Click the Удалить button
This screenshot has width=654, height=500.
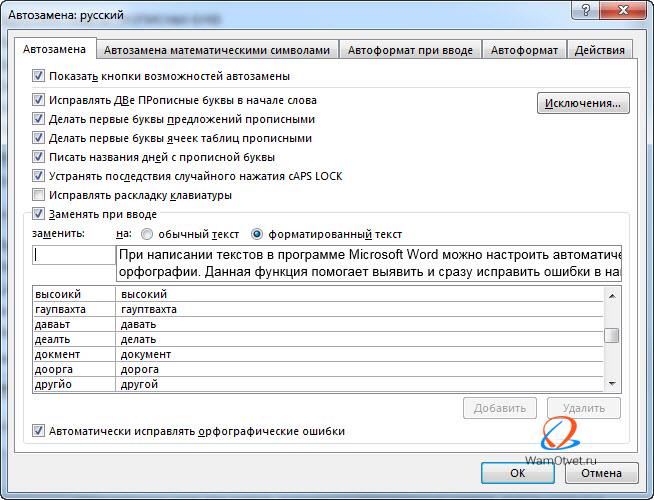[x=584, y=408]
